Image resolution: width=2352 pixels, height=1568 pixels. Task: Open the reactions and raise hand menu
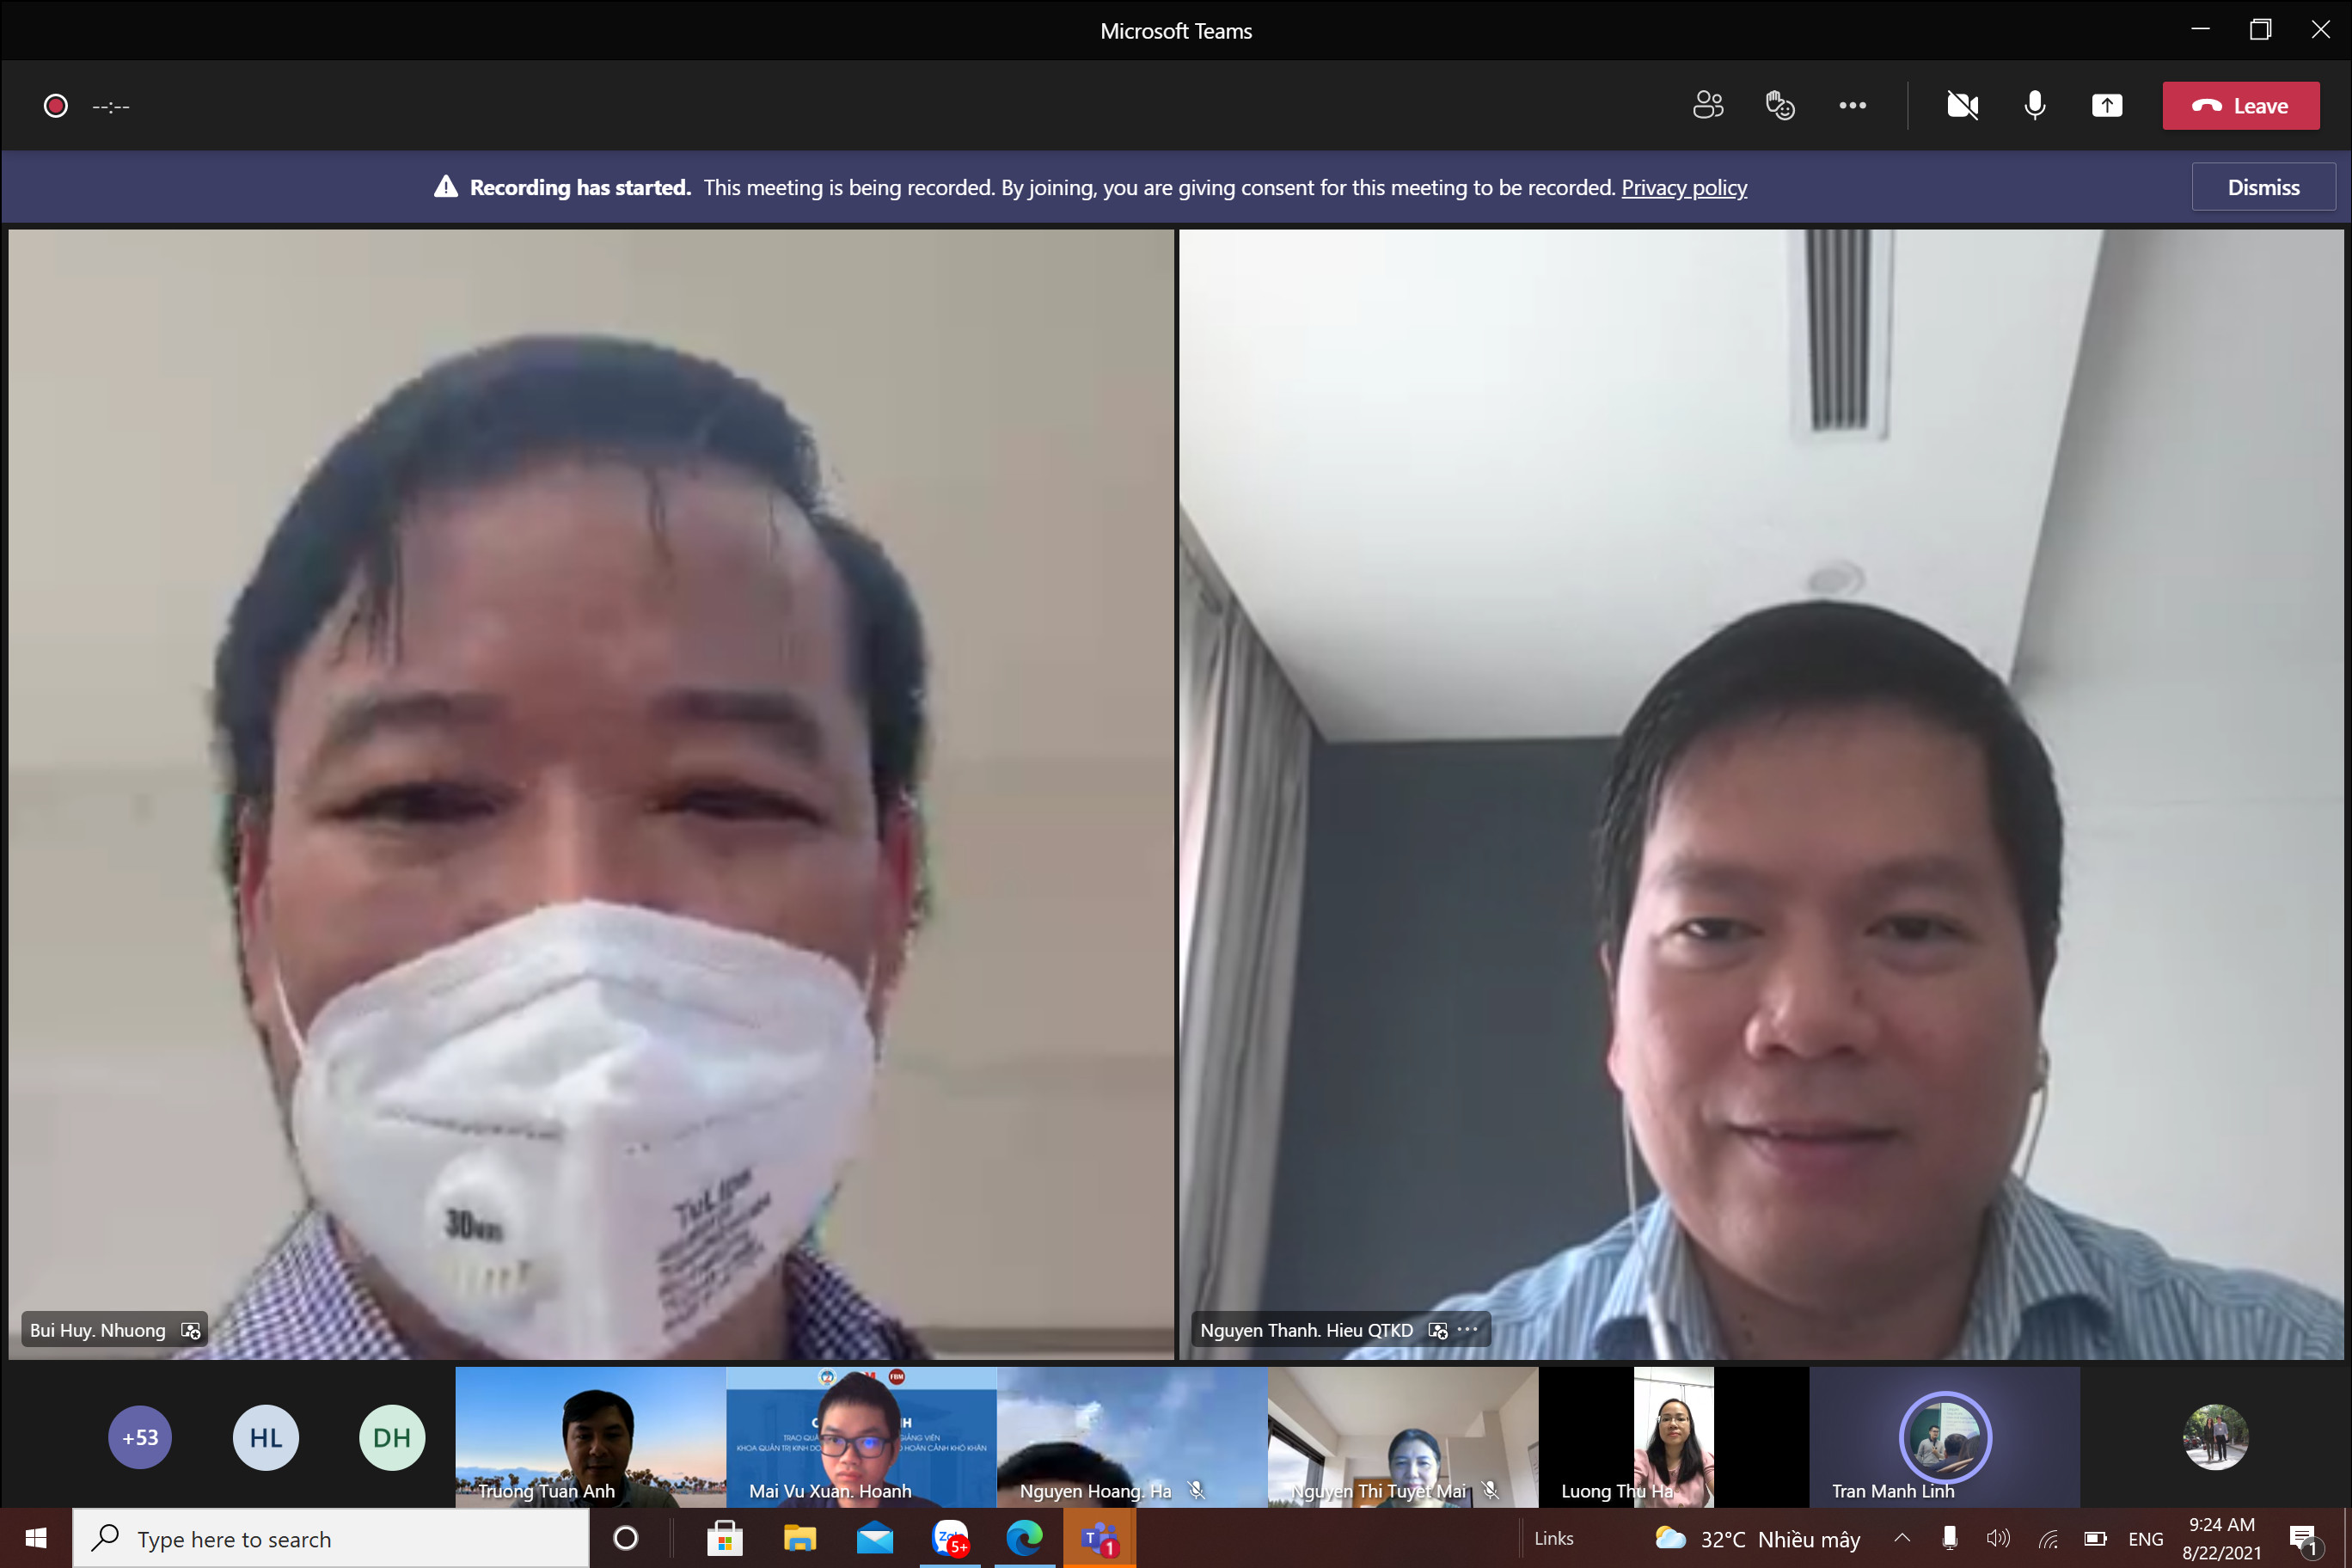[1779, 105]
